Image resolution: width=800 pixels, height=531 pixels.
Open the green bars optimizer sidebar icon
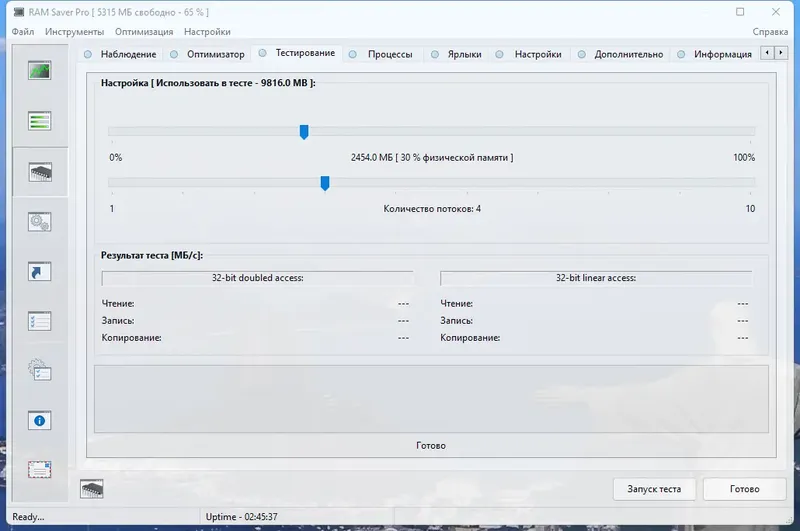point(40,121)
